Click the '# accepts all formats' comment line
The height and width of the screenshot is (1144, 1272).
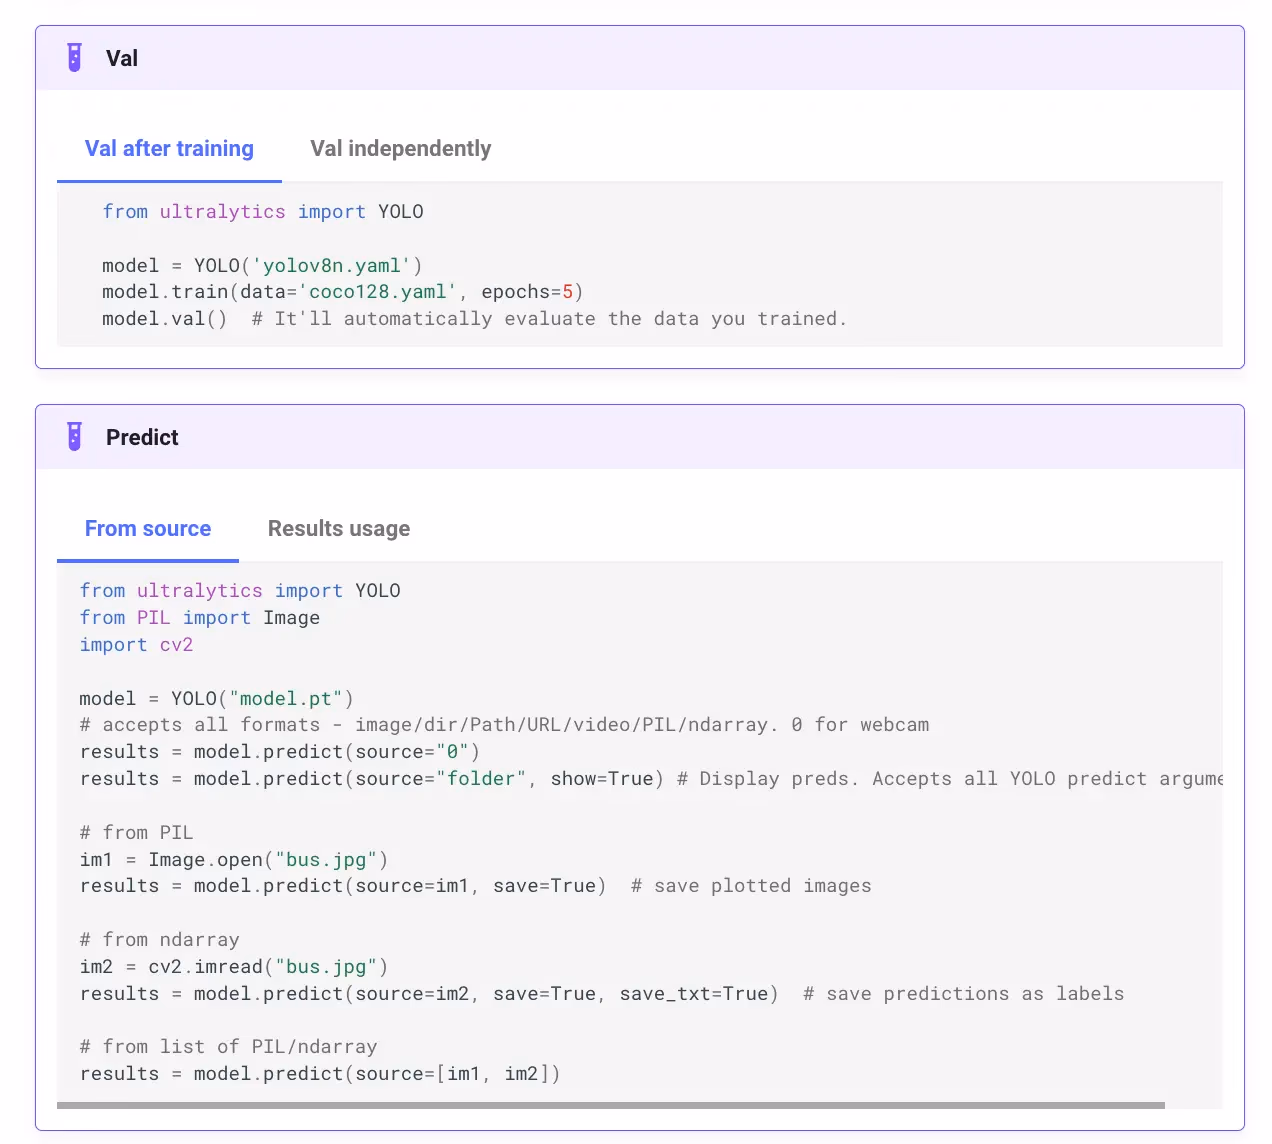point(504,725)
